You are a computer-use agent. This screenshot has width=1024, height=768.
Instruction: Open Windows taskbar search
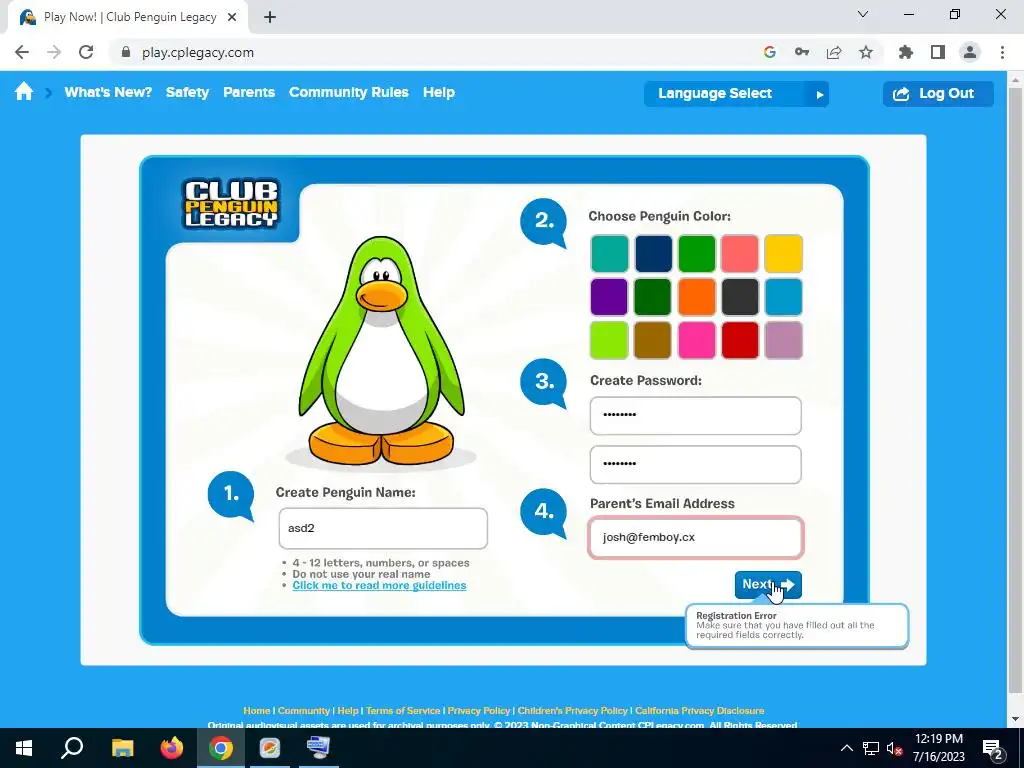(72, 748)
